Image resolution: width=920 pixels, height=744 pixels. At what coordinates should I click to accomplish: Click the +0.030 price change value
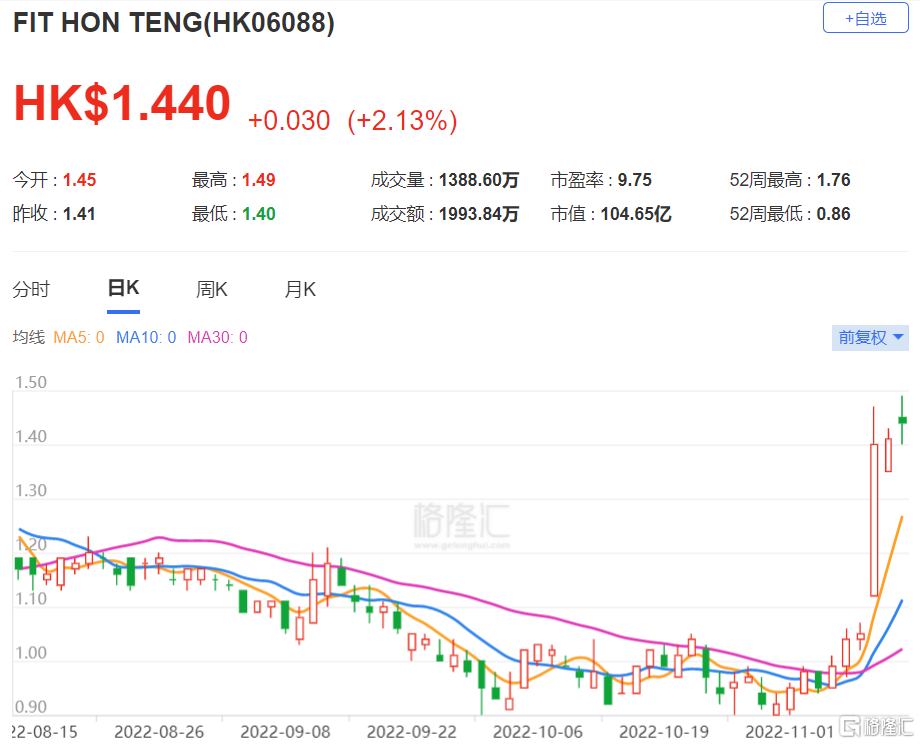click(289, 120)
